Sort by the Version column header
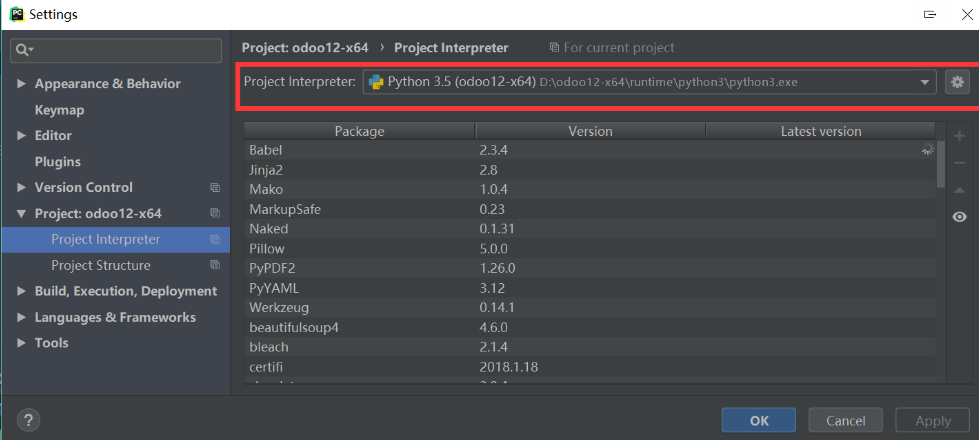 click(590, 131)
